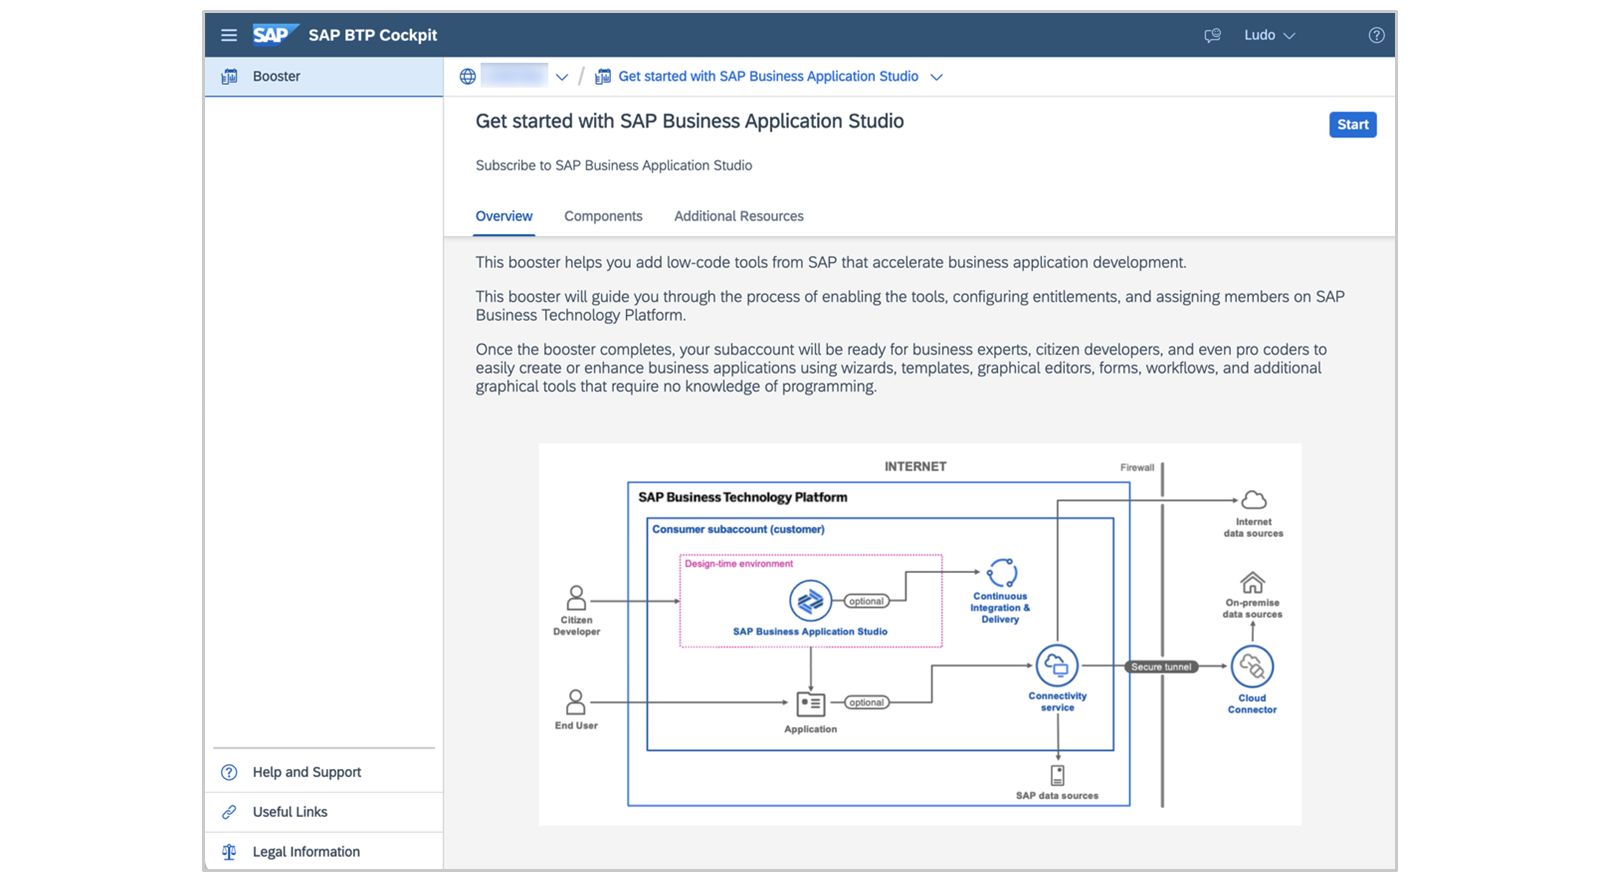Select Booster in the sidebar
The width and height of the screenshot is (1600, 882).
point(324,76)
